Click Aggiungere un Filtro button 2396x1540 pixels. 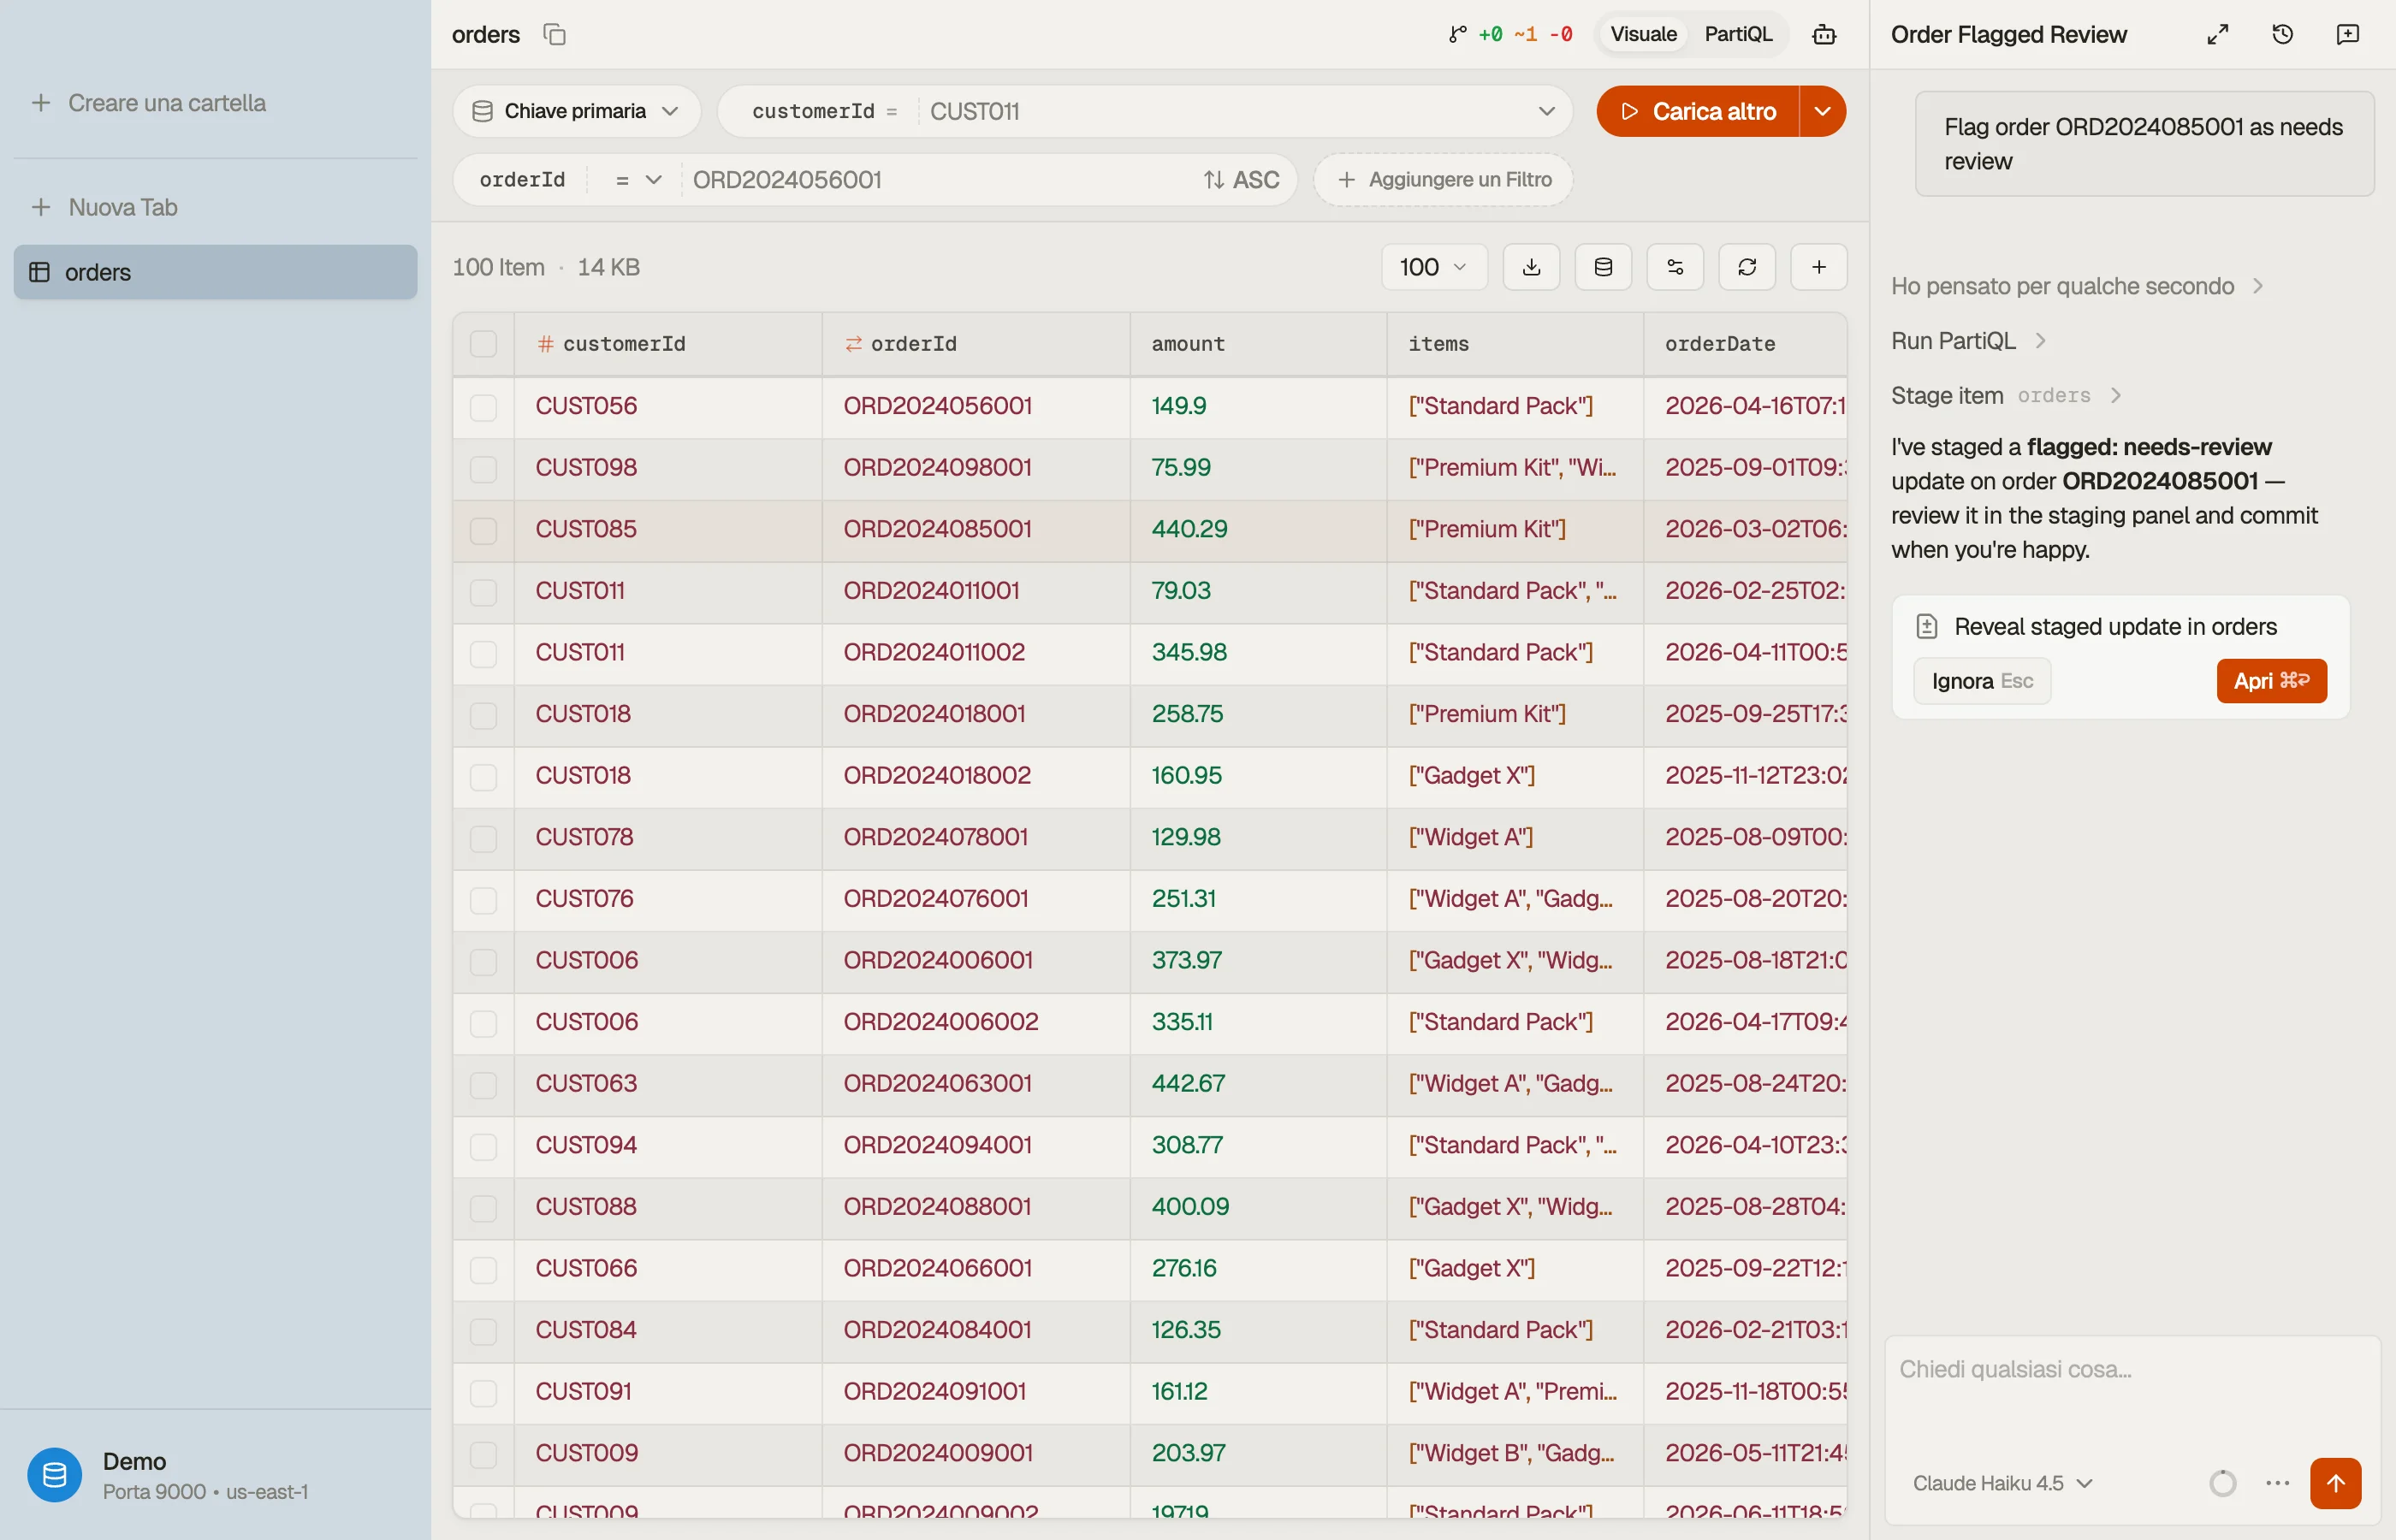pos(1443,180)
